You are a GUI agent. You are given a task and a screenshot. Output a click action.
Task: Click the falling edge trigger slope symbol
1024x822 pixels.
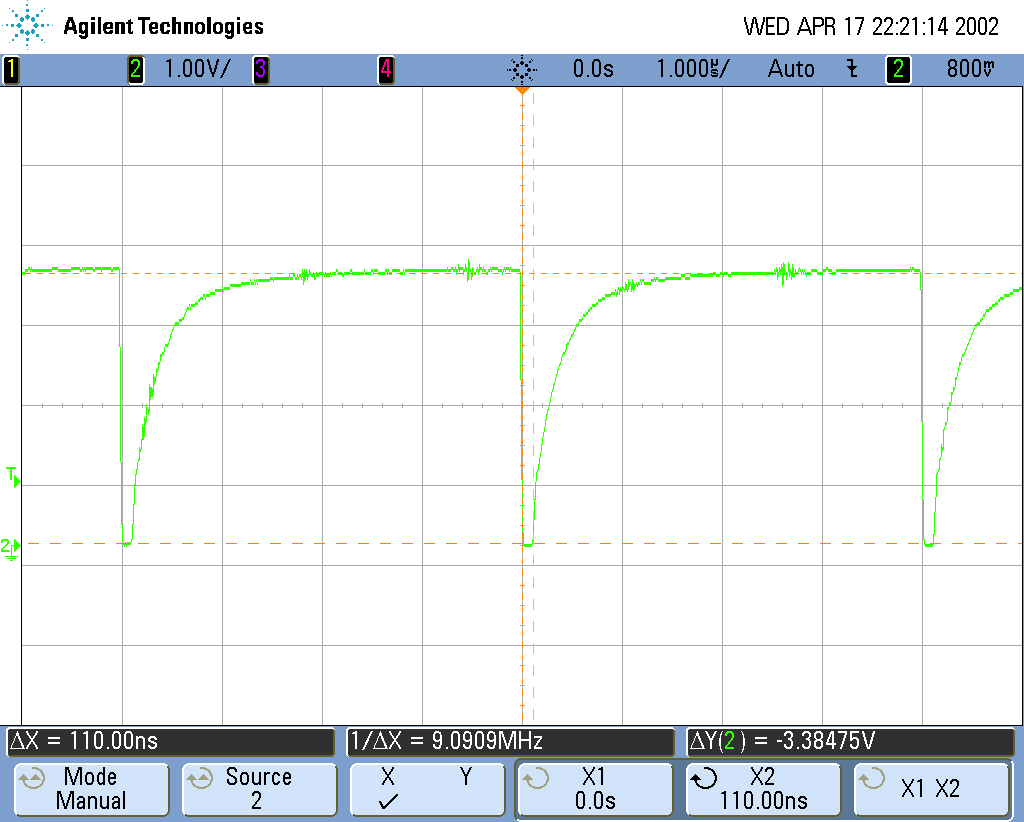(852, 69)
